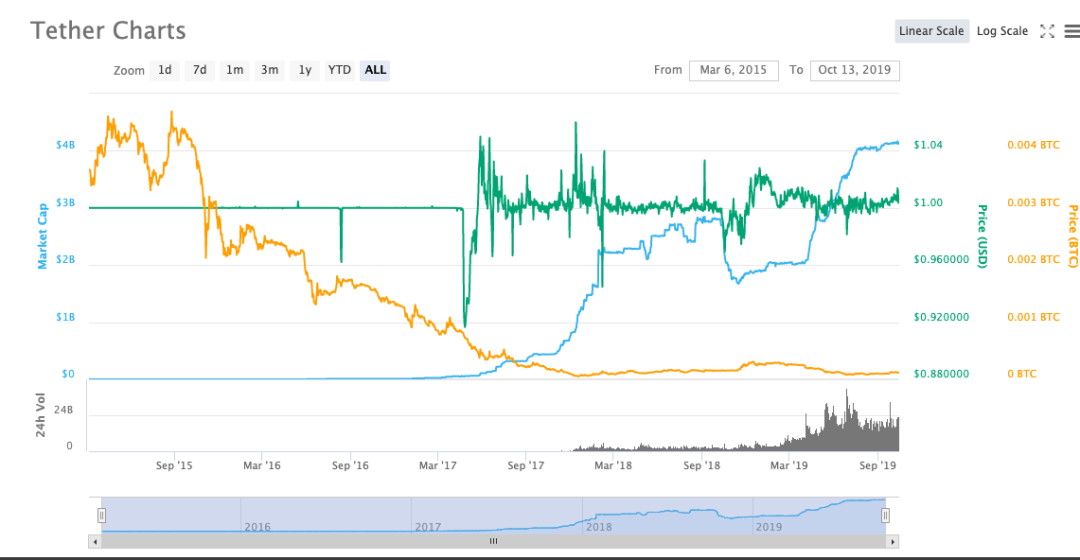Click the $4B market cap label
This screenshot has width=1080, height=560.
65,145
